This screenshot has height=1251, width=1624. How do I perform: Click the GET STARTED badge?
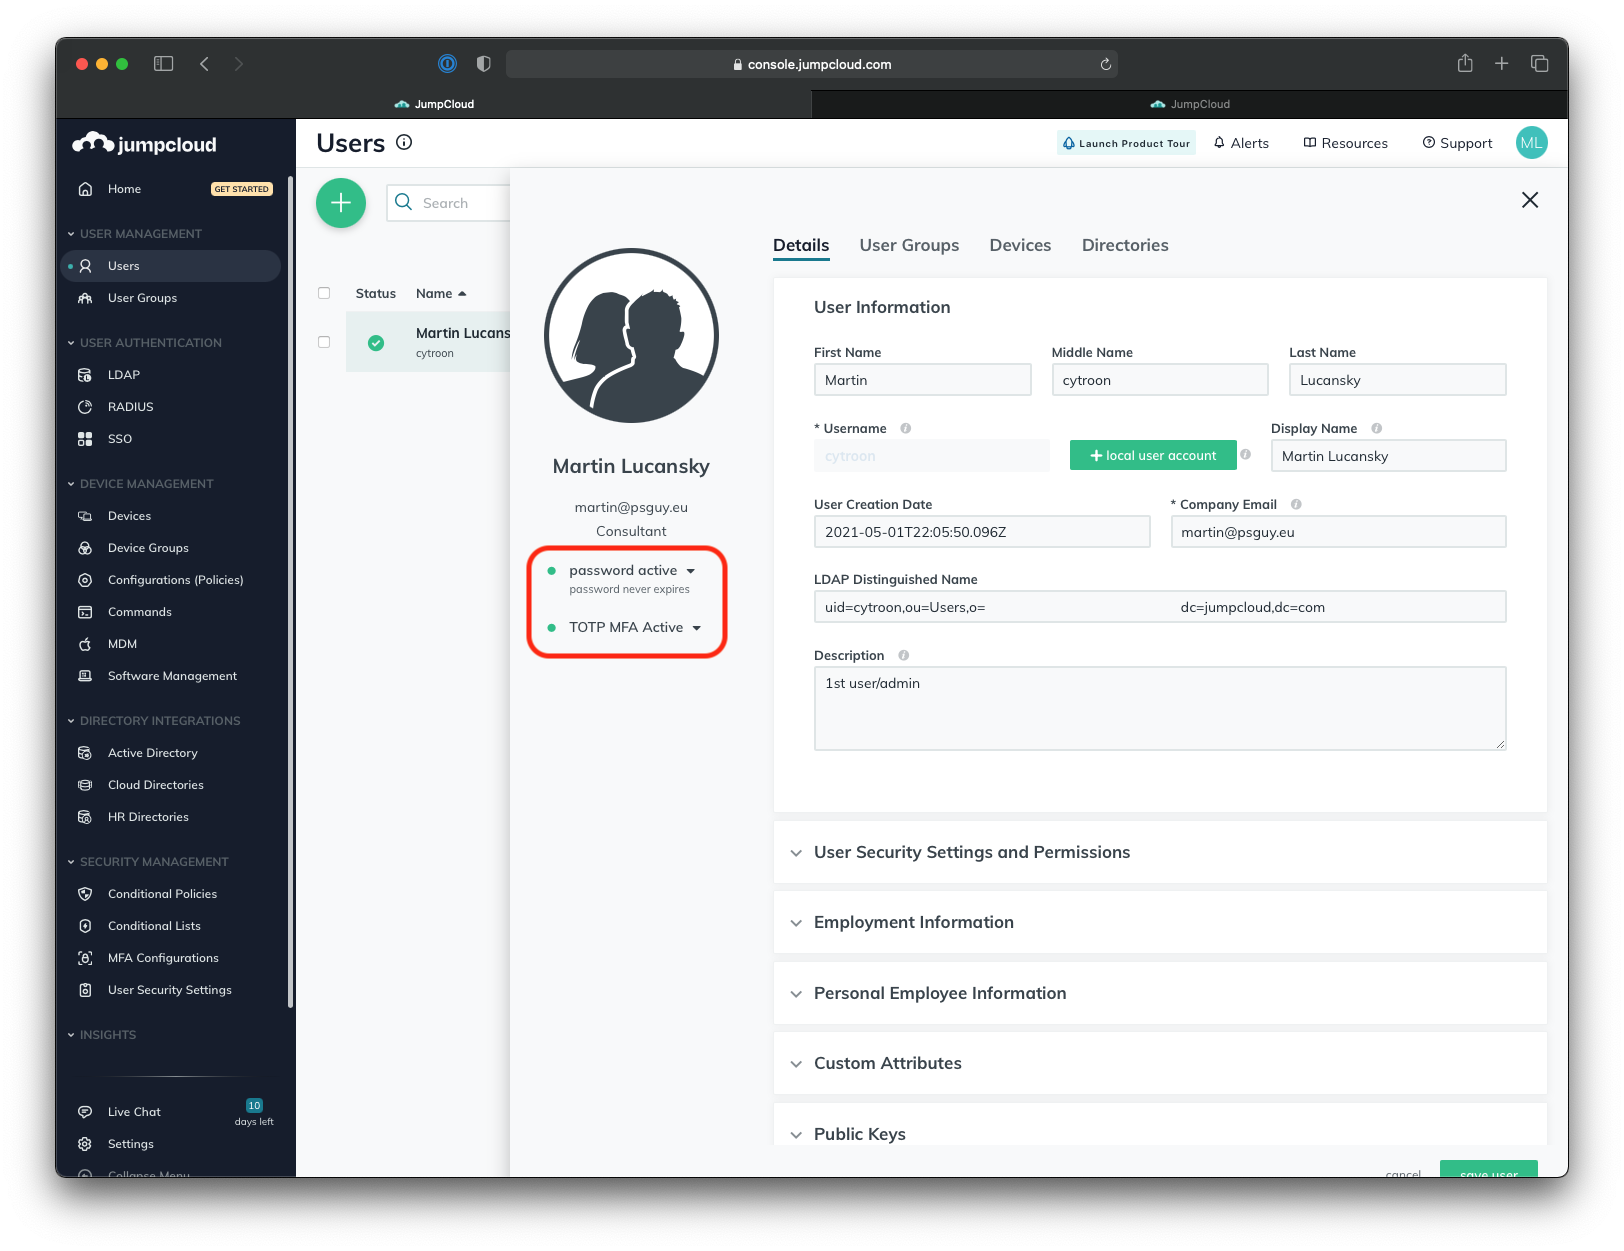click(241, 189)
